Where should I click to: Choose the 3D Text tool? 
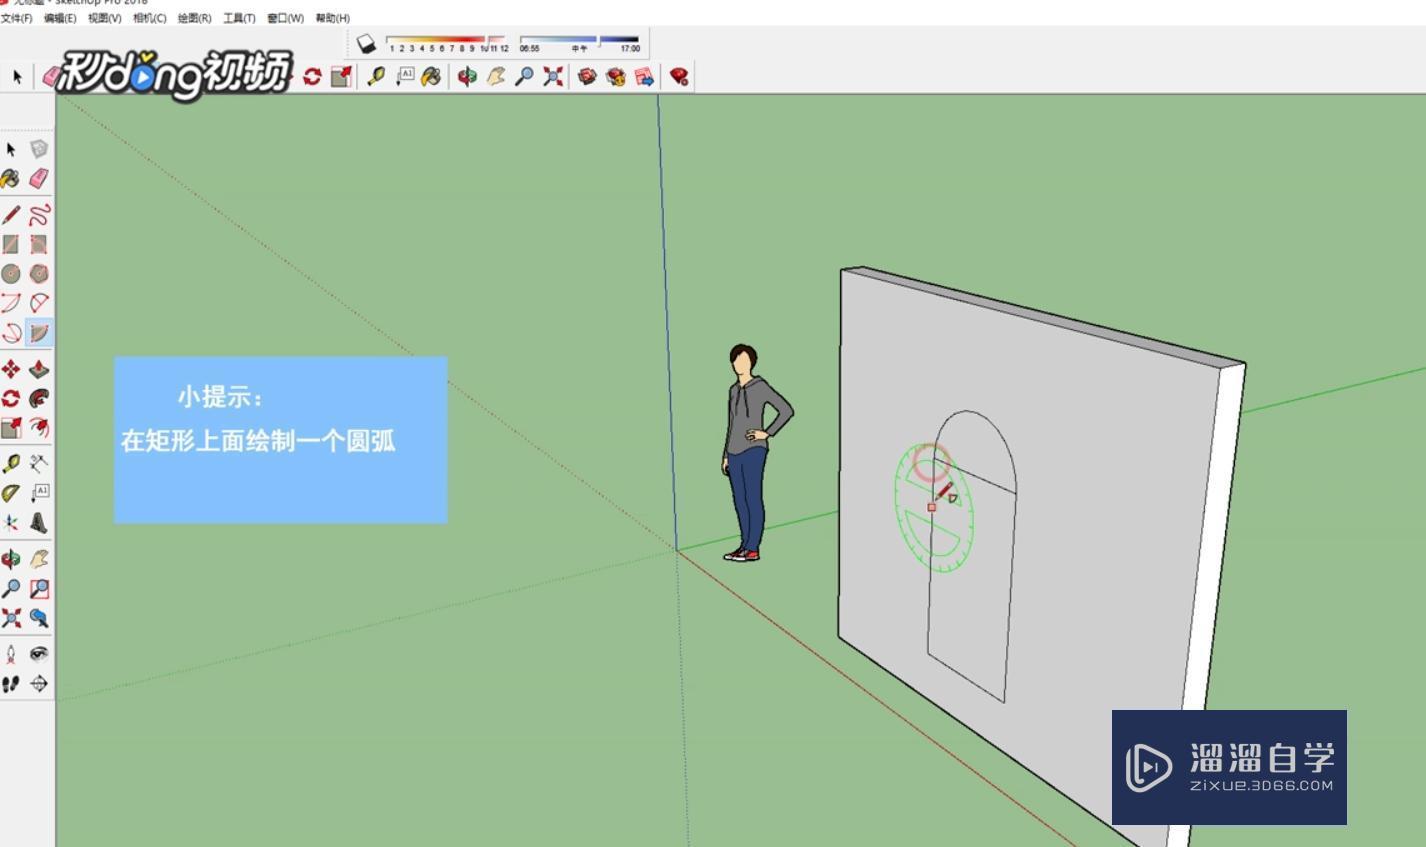38,521
